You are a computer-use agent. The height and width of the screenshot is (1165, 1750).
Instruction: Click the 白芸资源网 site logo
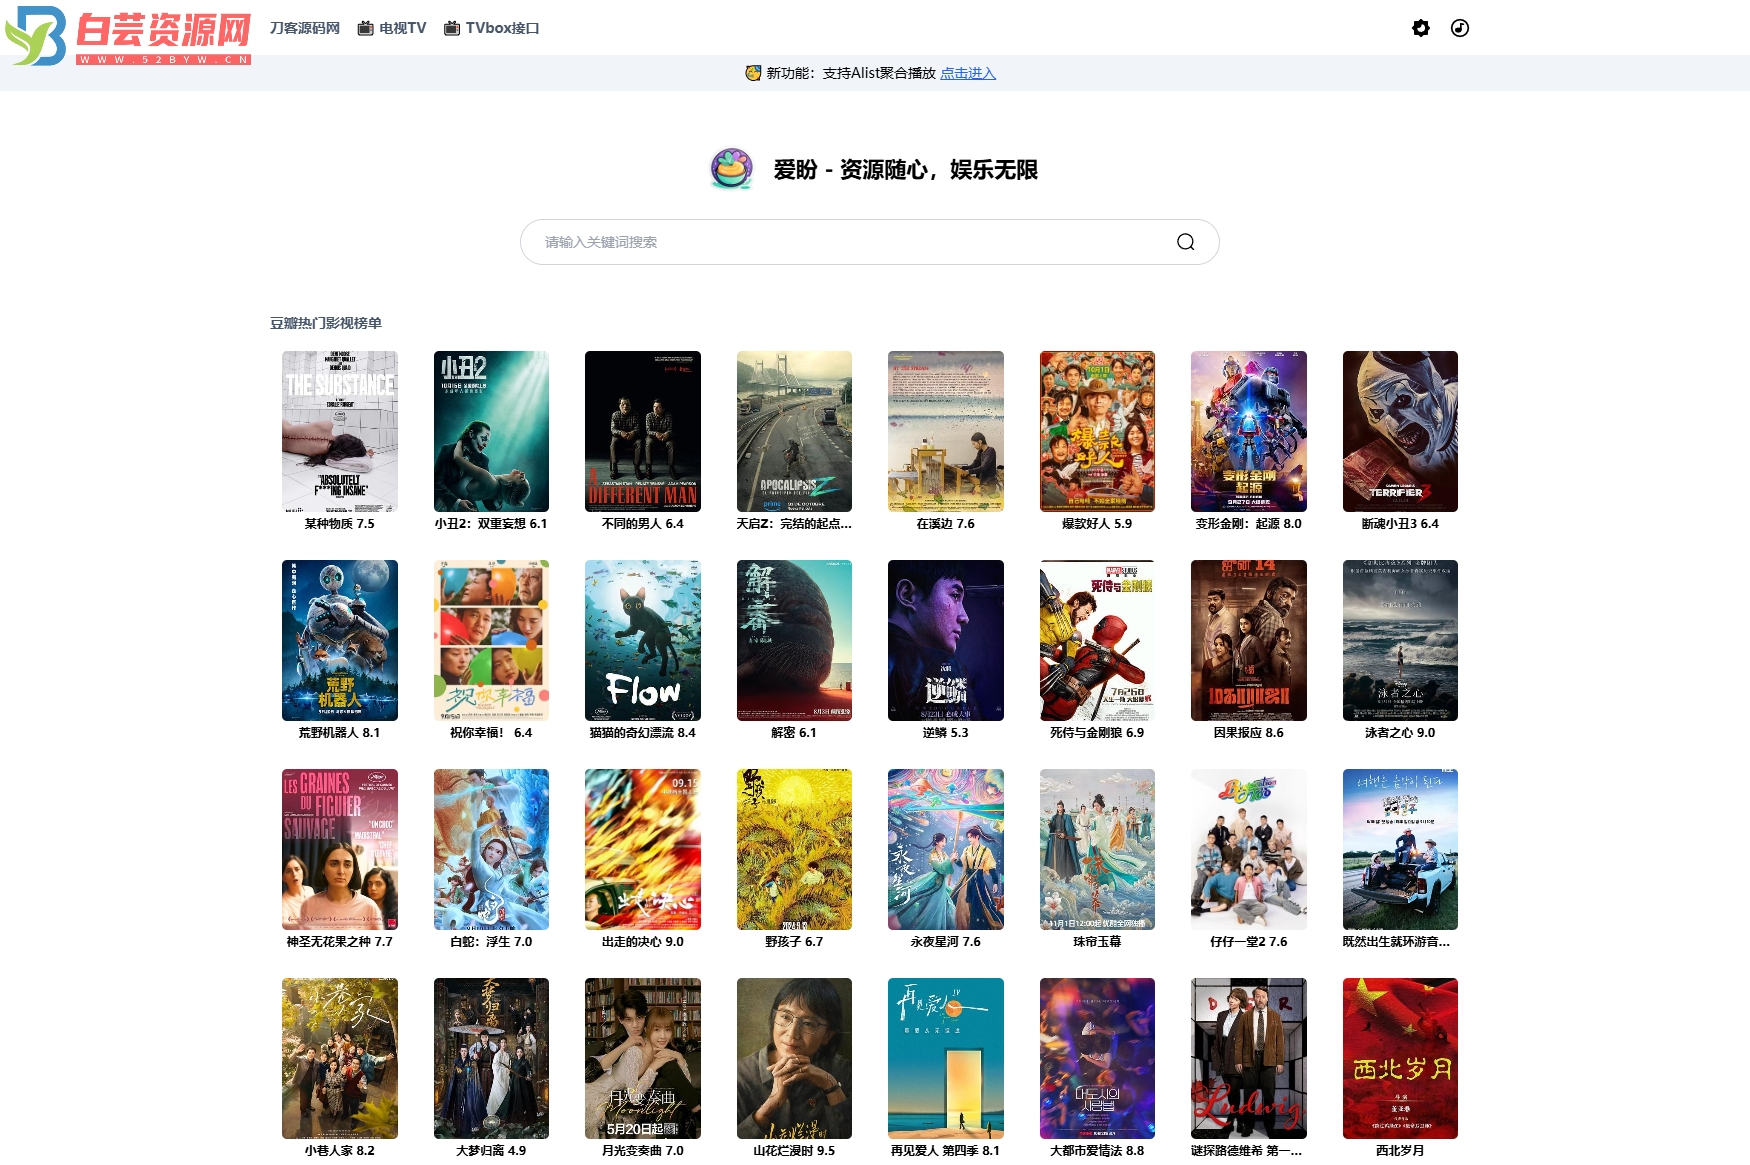click(128, 35)
